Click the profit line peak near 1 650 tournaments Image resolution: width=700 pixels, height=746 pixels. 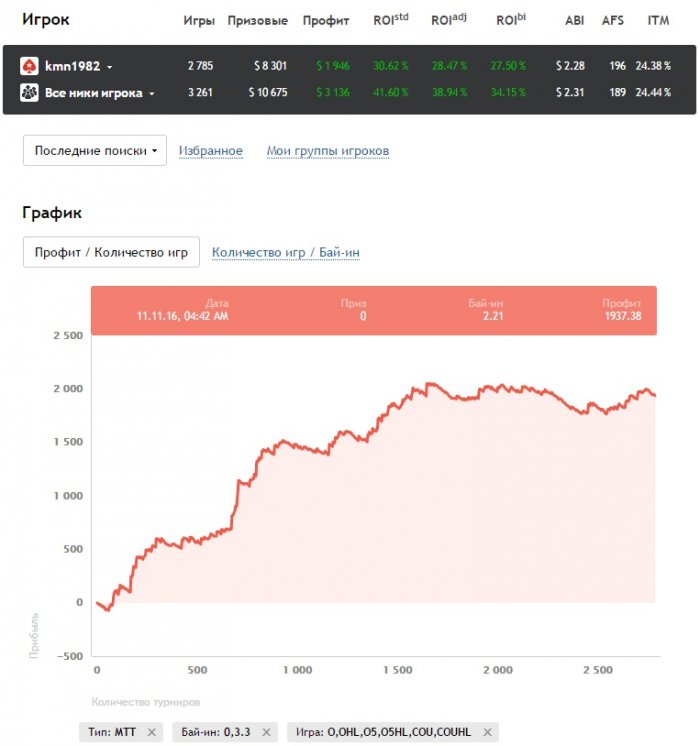(428, 383)
